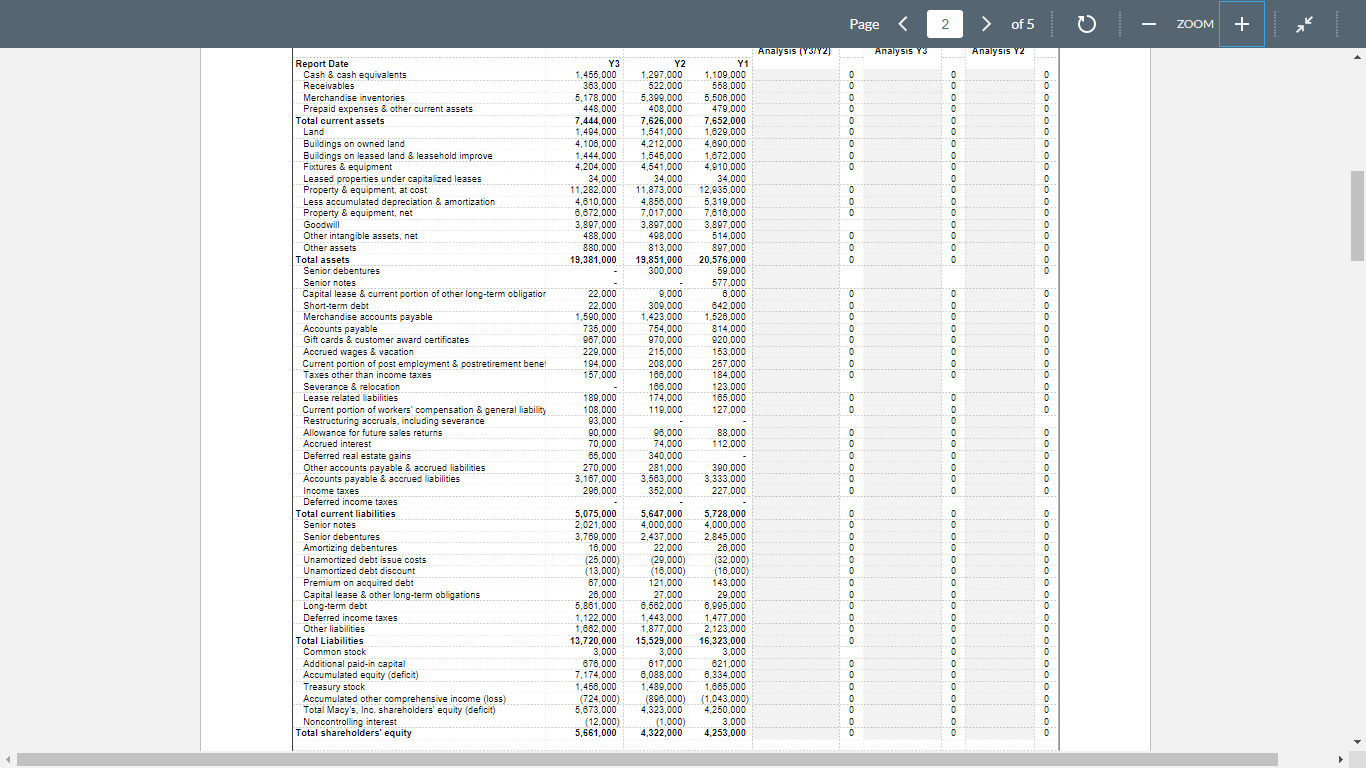Click the vertical scrollbar up arrow
Viewport: 1366px width, 768px height.
point(1357,56)
